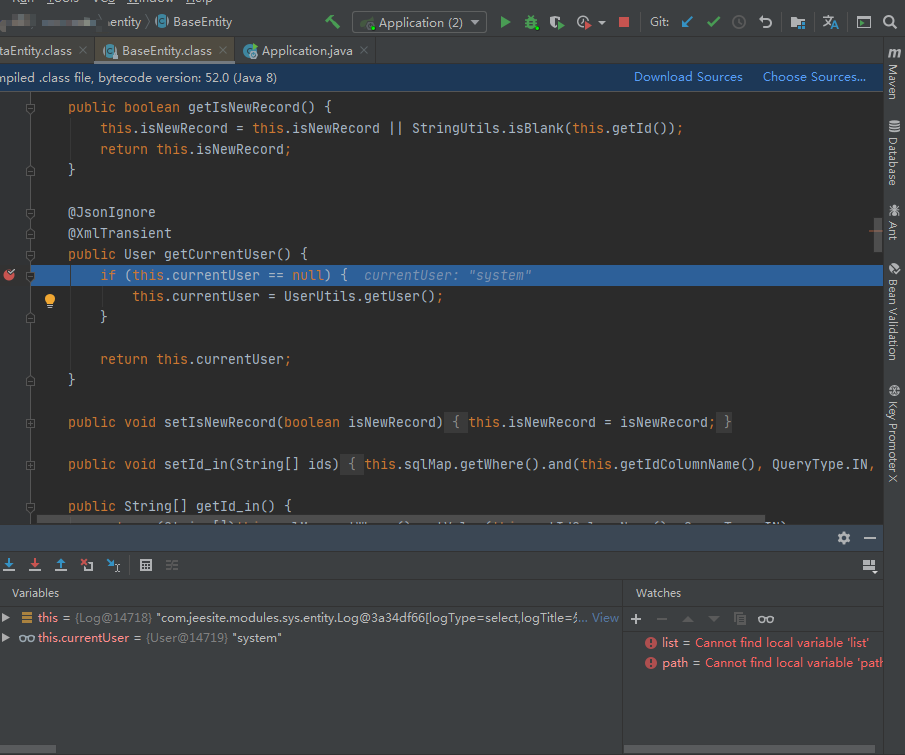Click the Evaluate Expression calculator icon
This screenshot has height=755, width=905.
pos(146,565)
